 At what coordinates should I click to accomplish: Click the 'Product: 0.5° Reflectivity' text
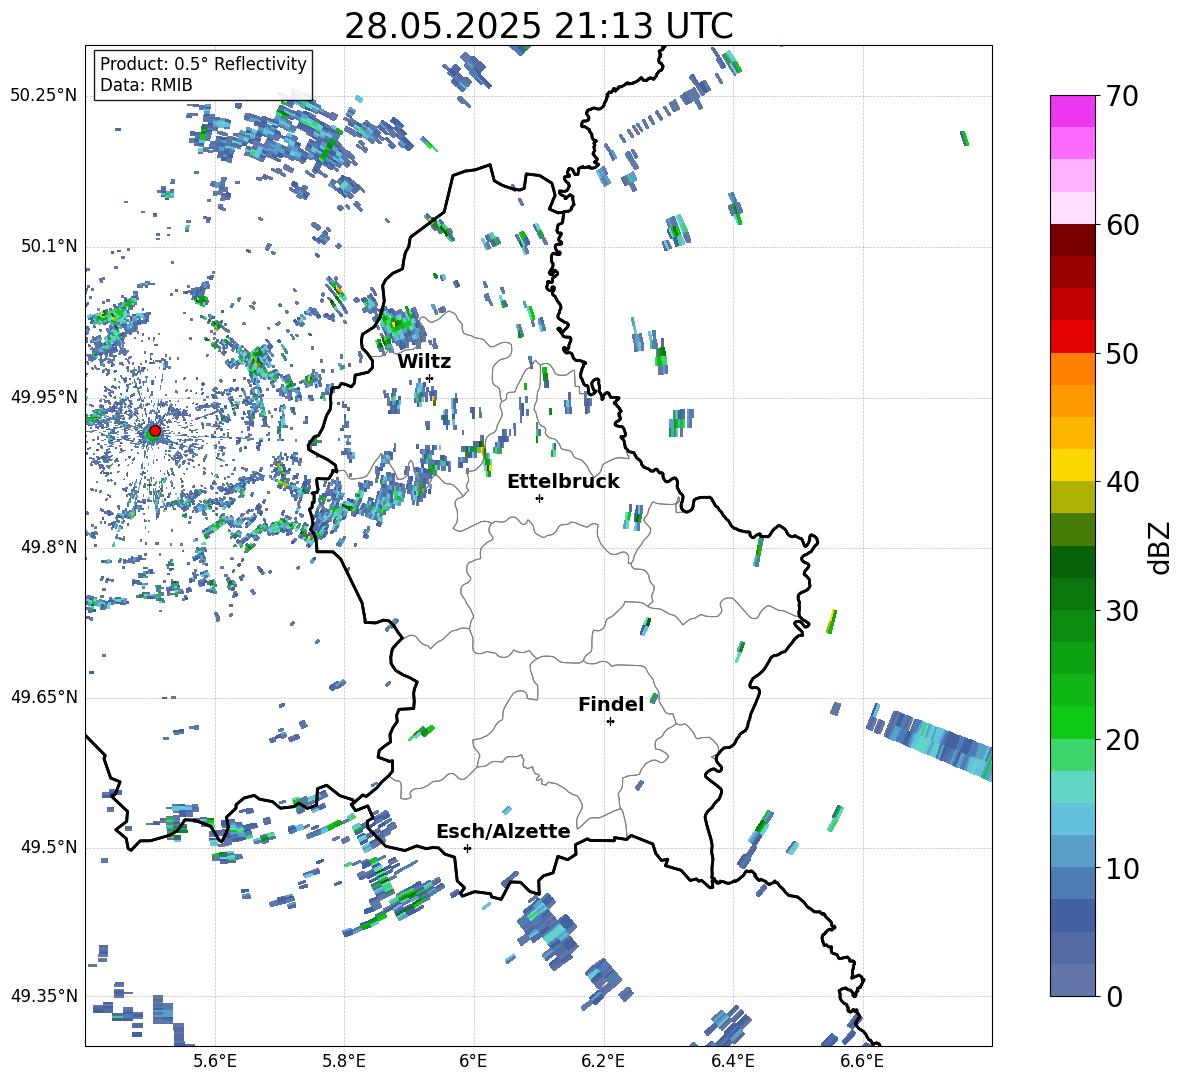[203, 63]
